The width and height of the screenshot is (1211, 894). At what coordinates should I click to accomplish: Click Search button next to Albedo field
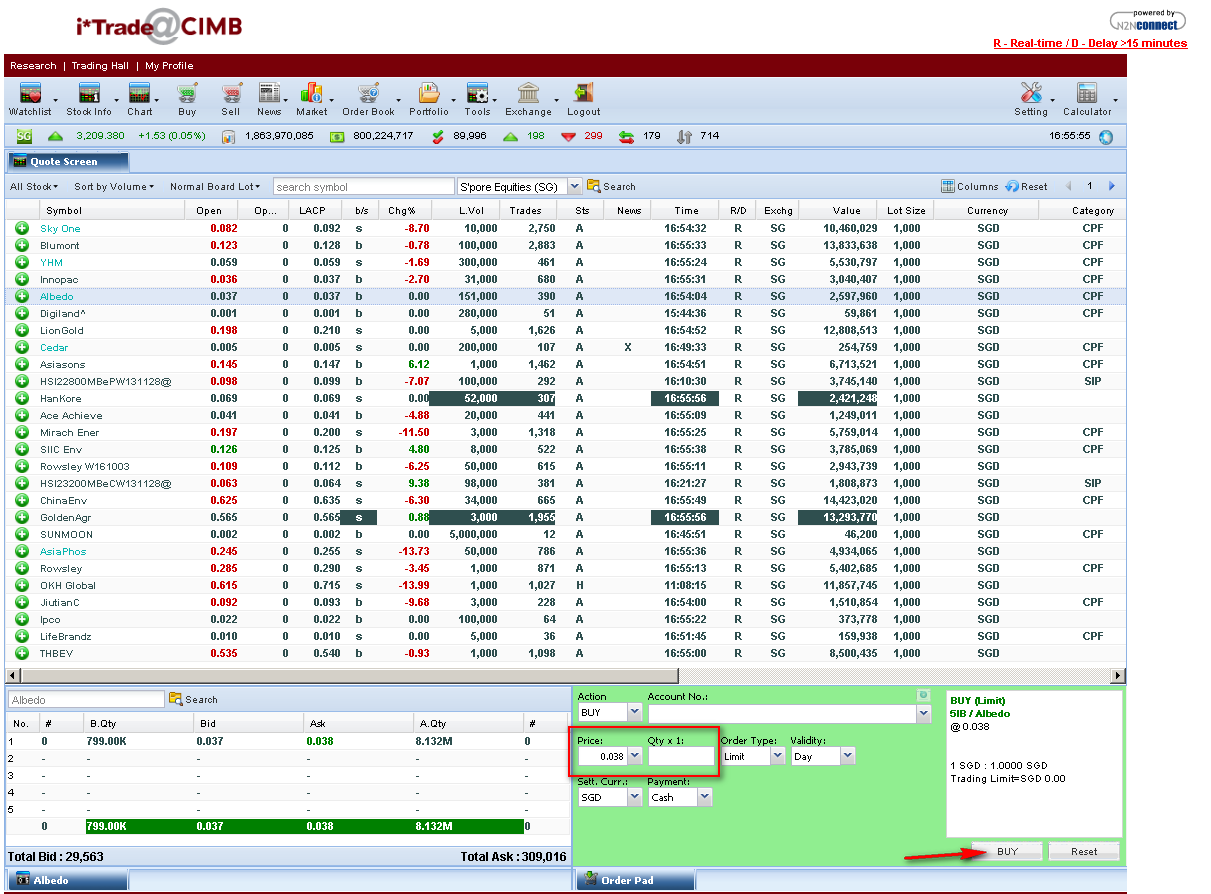coord(193,699)
